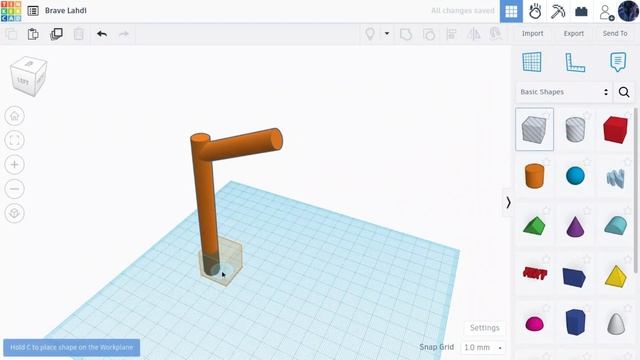Select the red Box shape

tap(615, 129)
